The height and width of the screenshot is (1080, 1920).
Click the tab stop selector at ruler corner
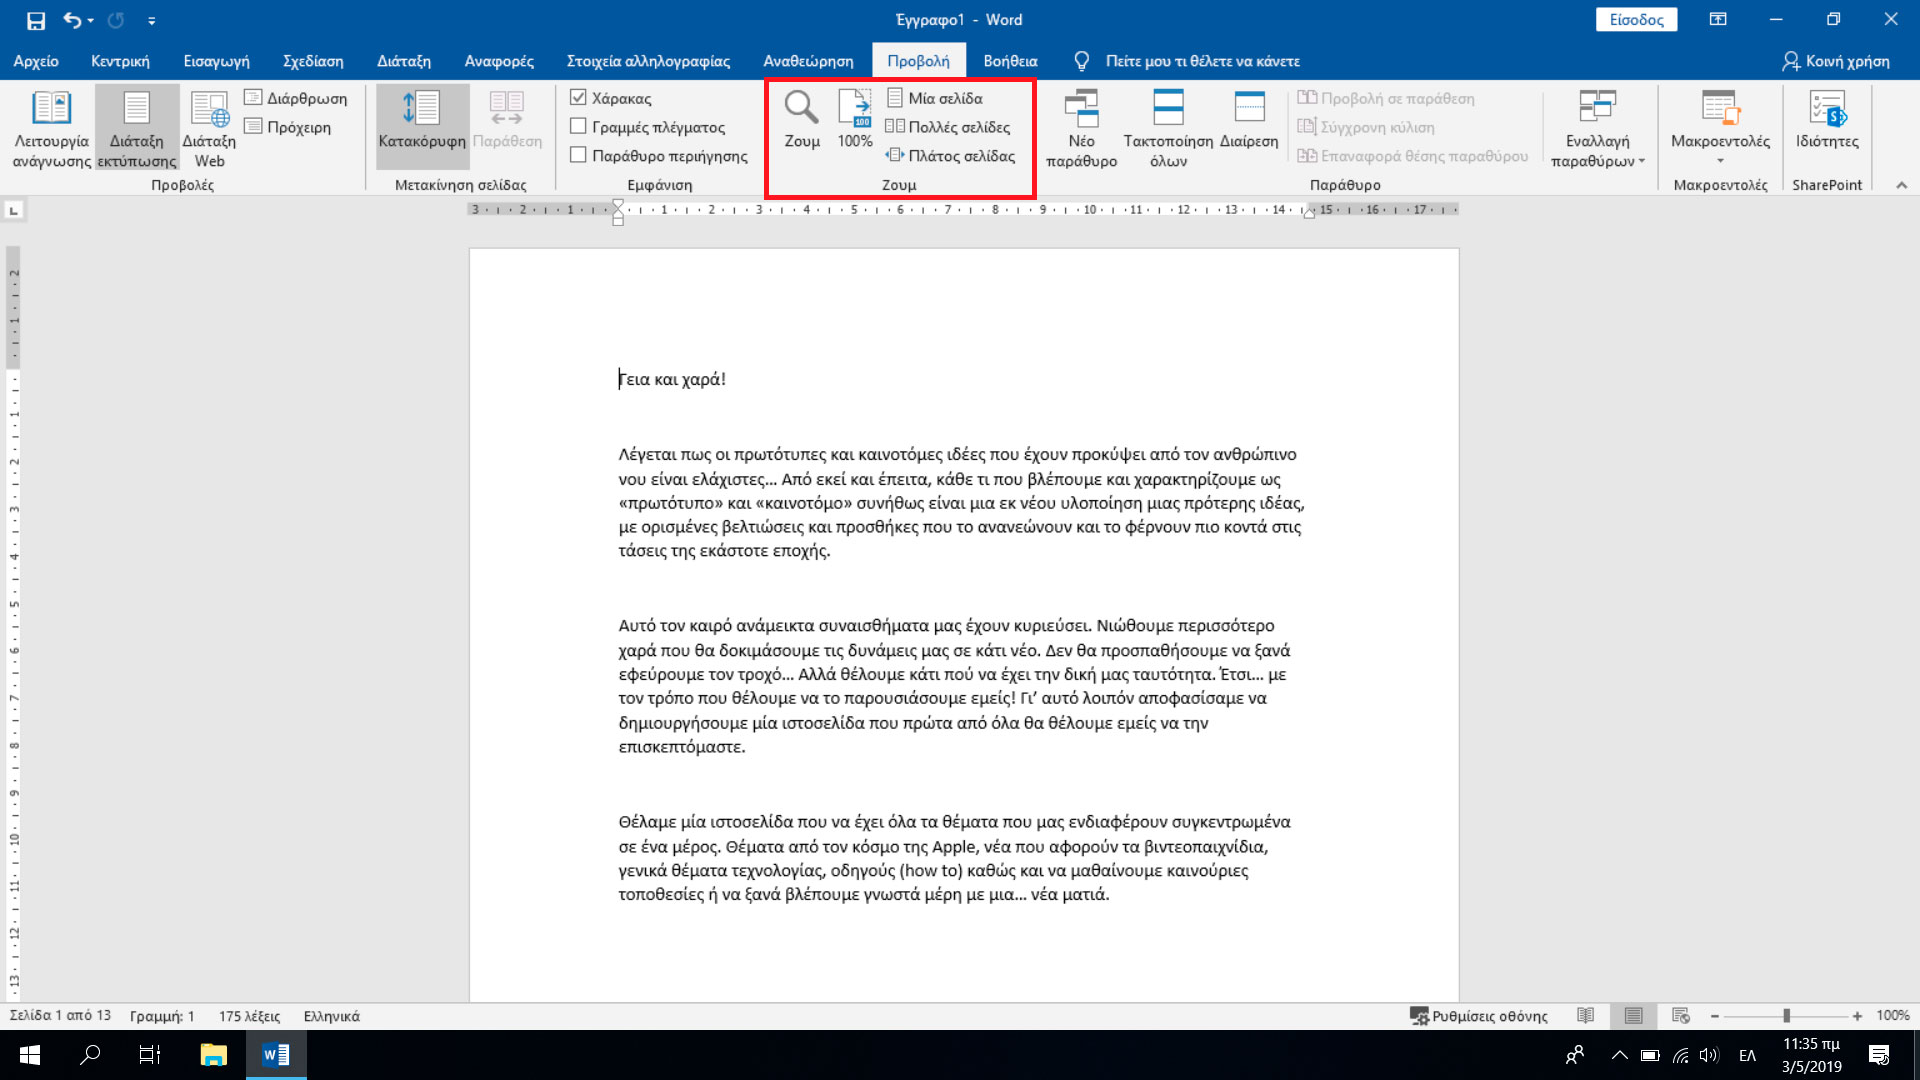tap(14, 210)
